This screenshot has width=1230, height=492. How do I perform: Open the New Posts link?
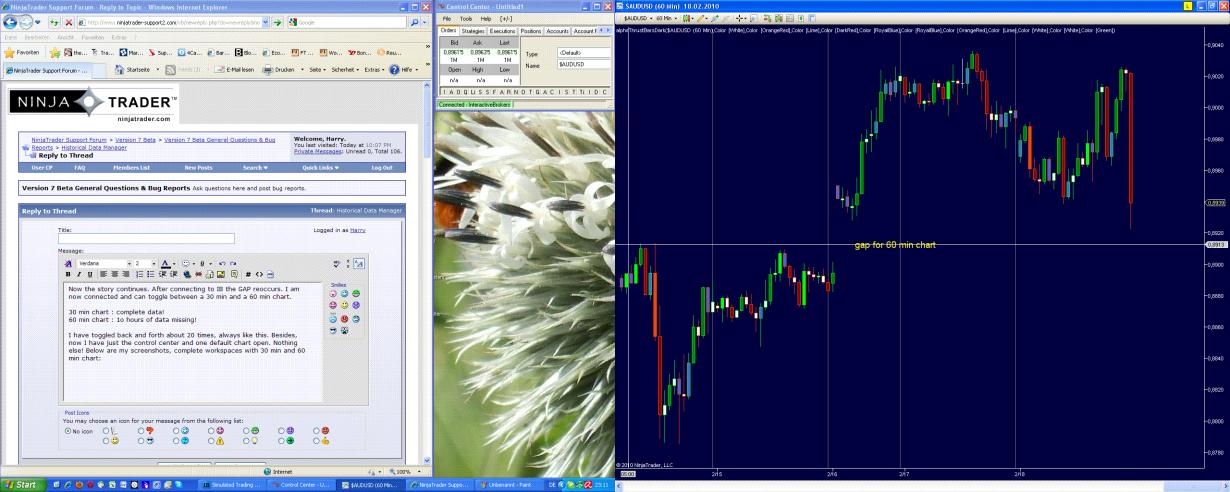click(x=198, y=168)
